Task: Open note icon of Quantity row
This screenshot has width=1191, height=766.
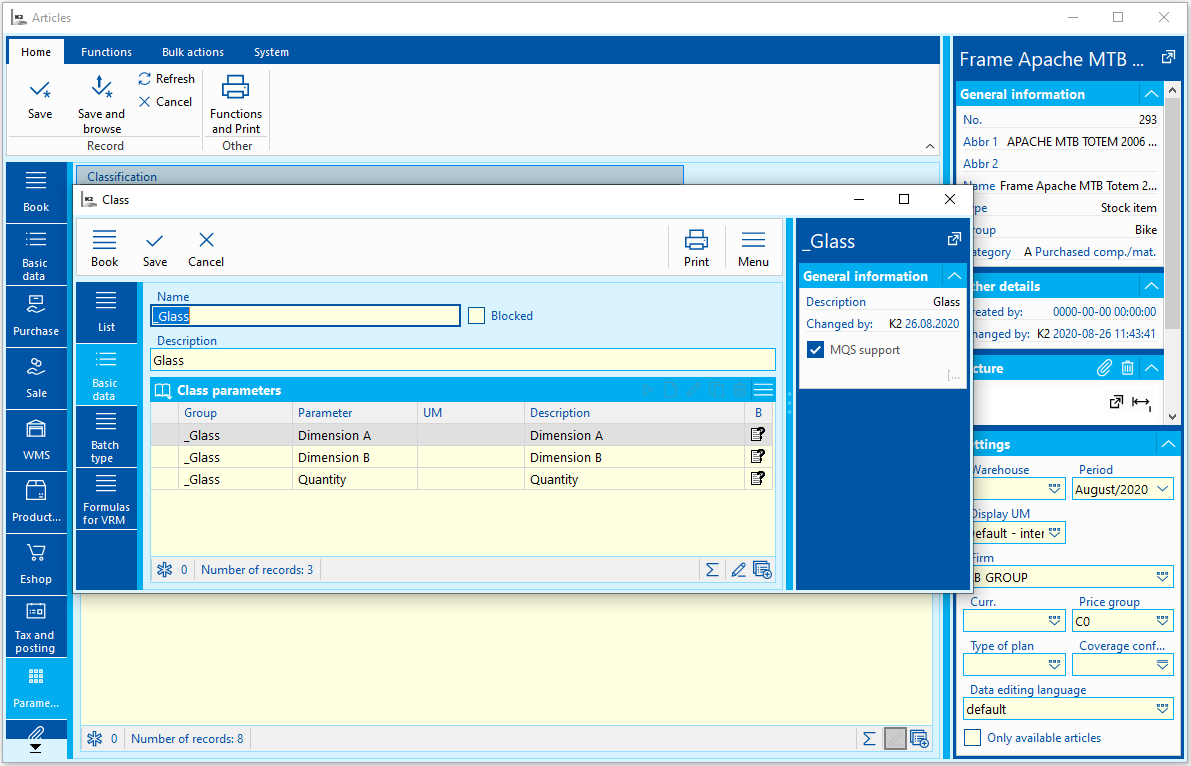Action: pyautogui.click(x=757, y=479)
